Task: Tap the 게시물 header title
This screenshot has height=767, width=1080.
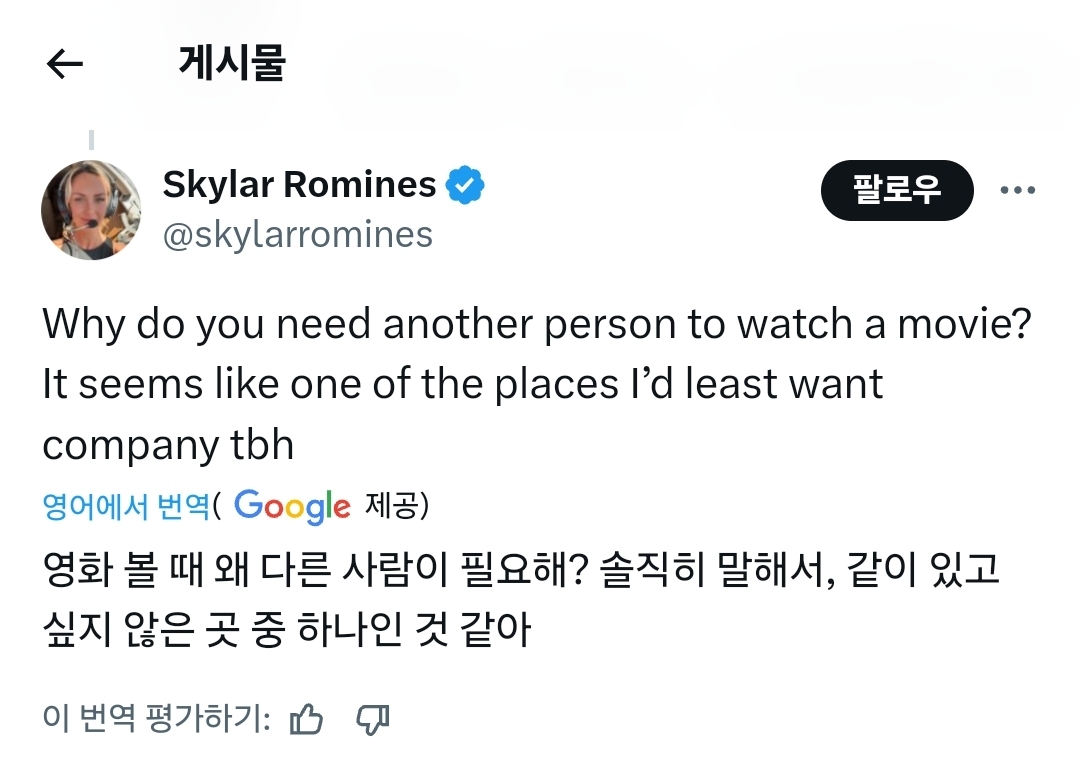Action: coord(232,64)
